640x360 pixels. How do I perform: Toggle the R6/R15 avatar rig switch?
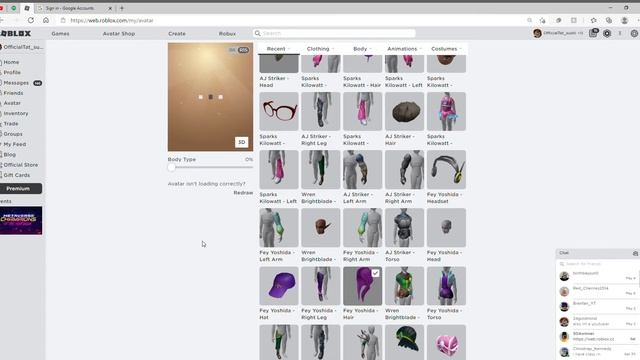point(239,50)
